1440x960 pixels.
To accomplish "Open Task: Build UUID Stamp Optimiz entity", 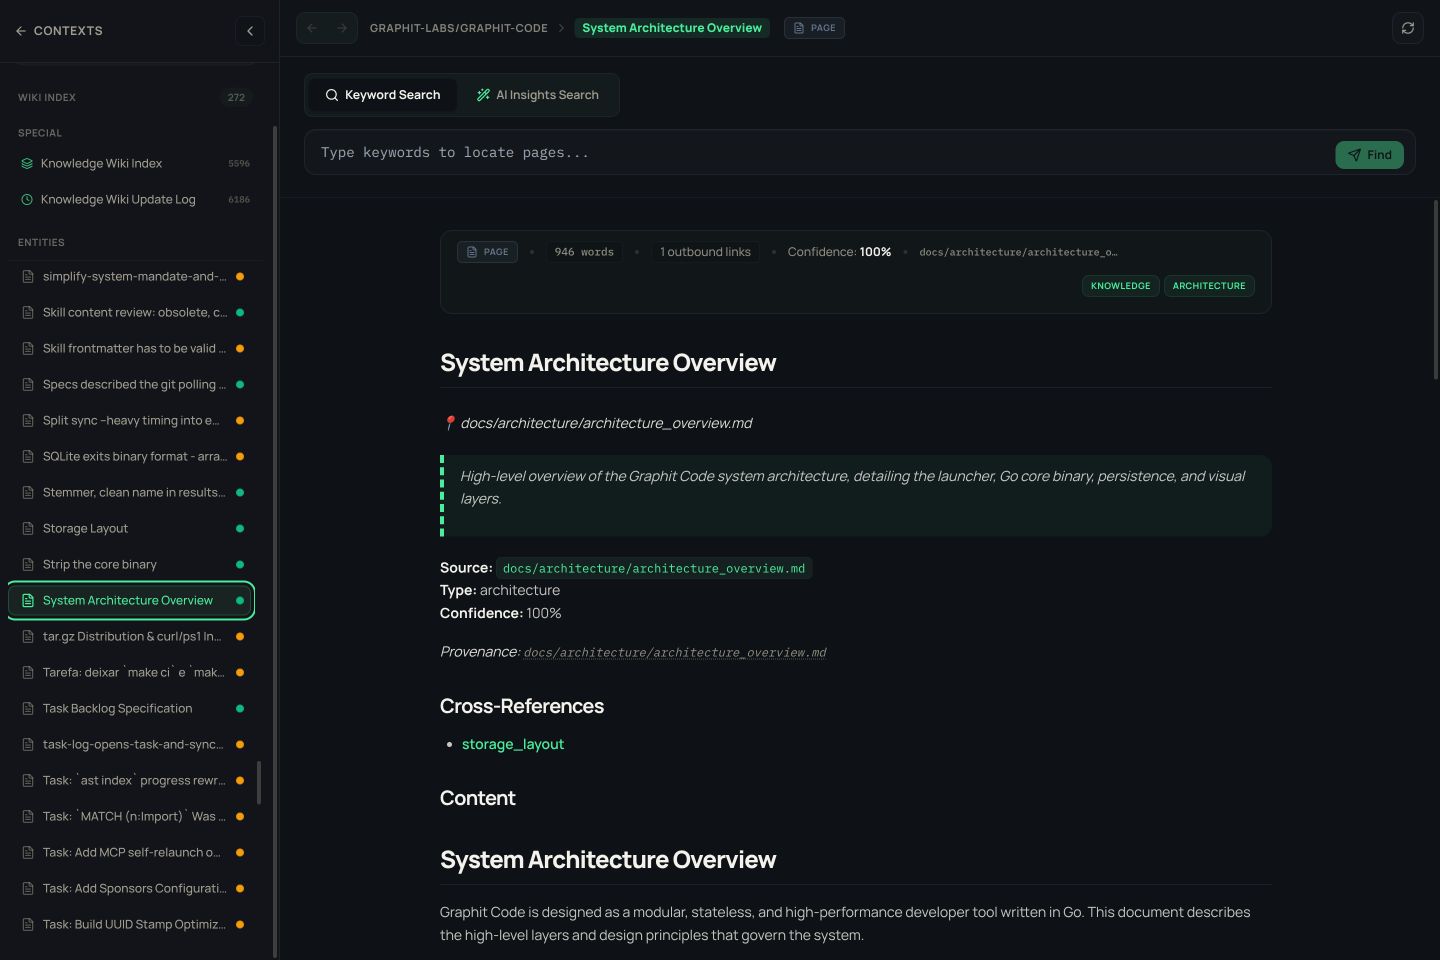I will (x=132, y=924).
